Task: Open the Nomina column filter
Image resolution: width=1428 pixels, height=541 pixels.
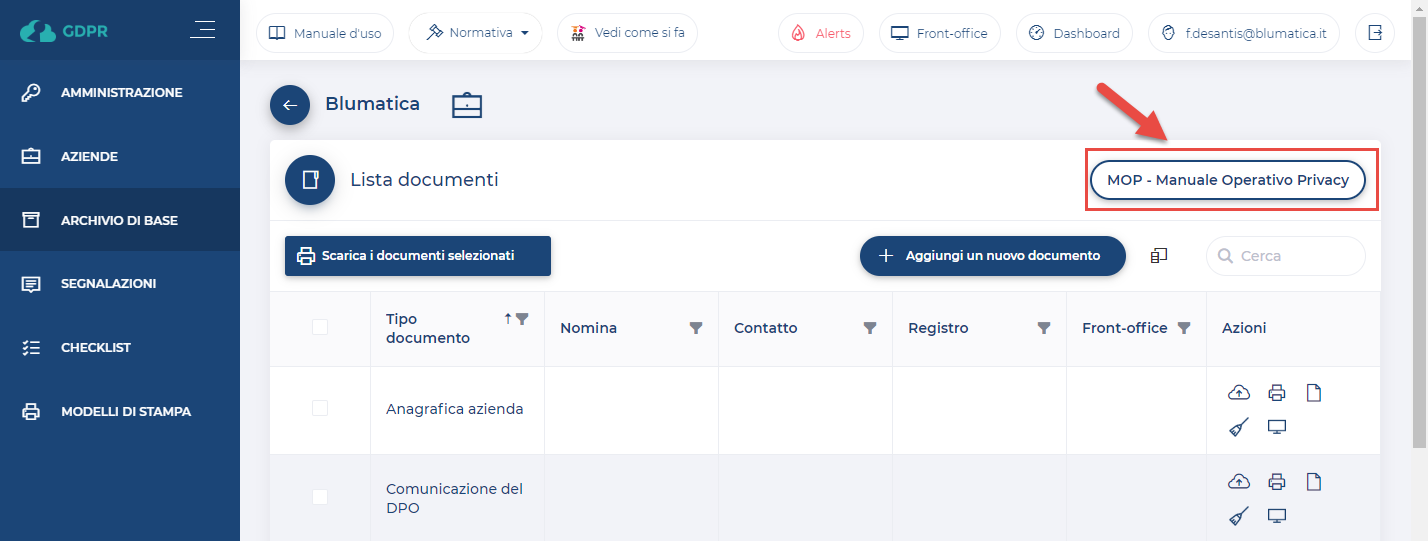Action: (x=696, y=328)
